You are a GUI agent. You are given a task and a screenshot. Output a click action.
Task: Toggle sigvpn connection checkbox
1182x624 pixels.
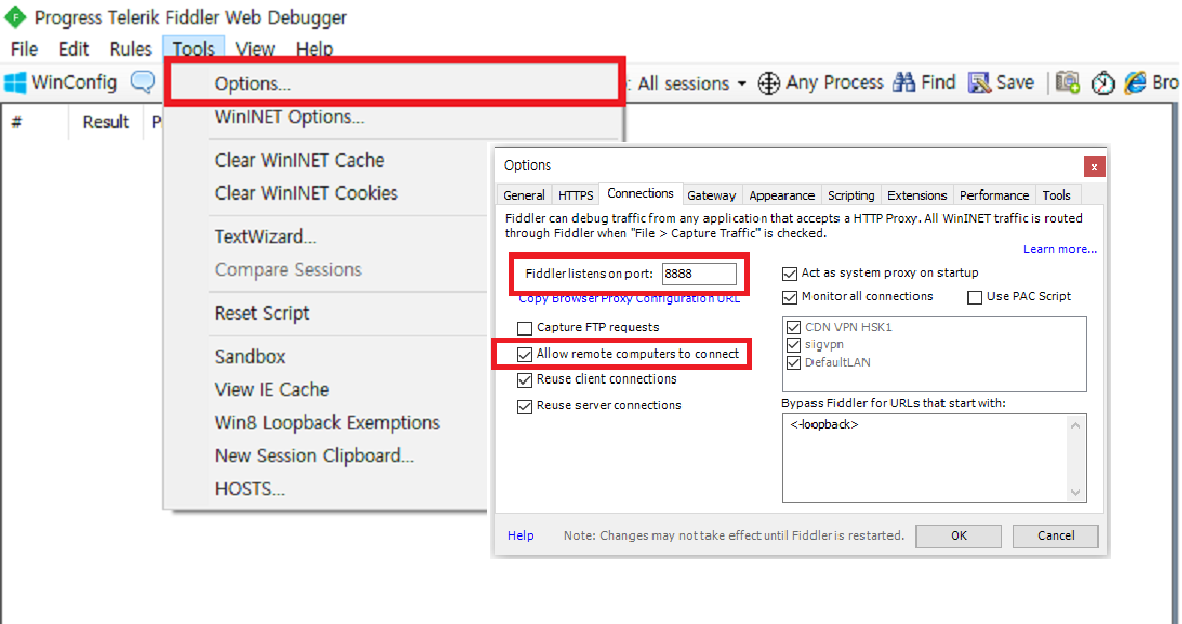tap(793, 345)
